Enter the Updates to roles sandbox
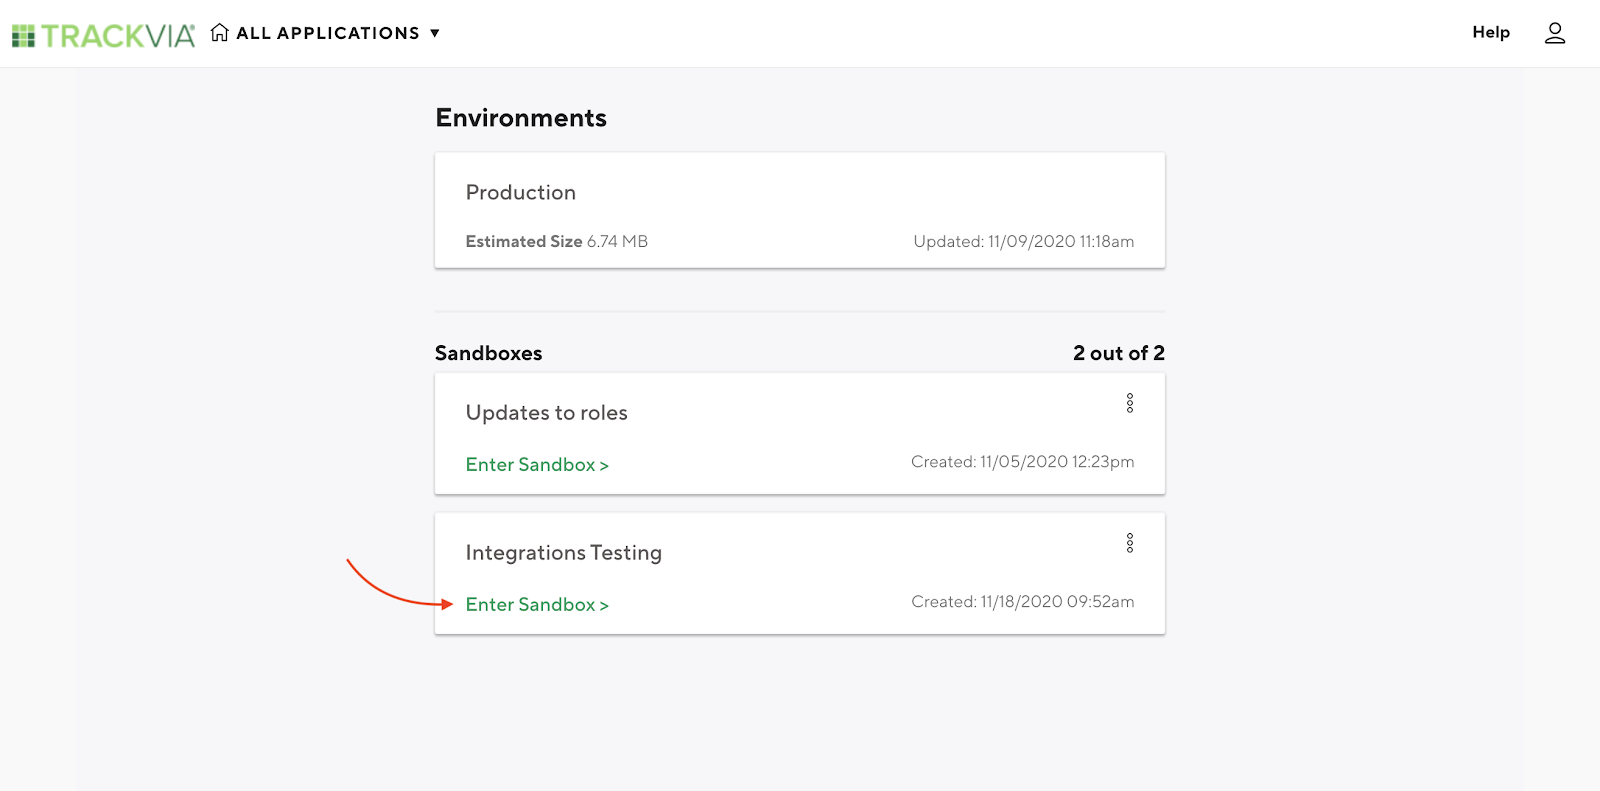 click(537, 465)
